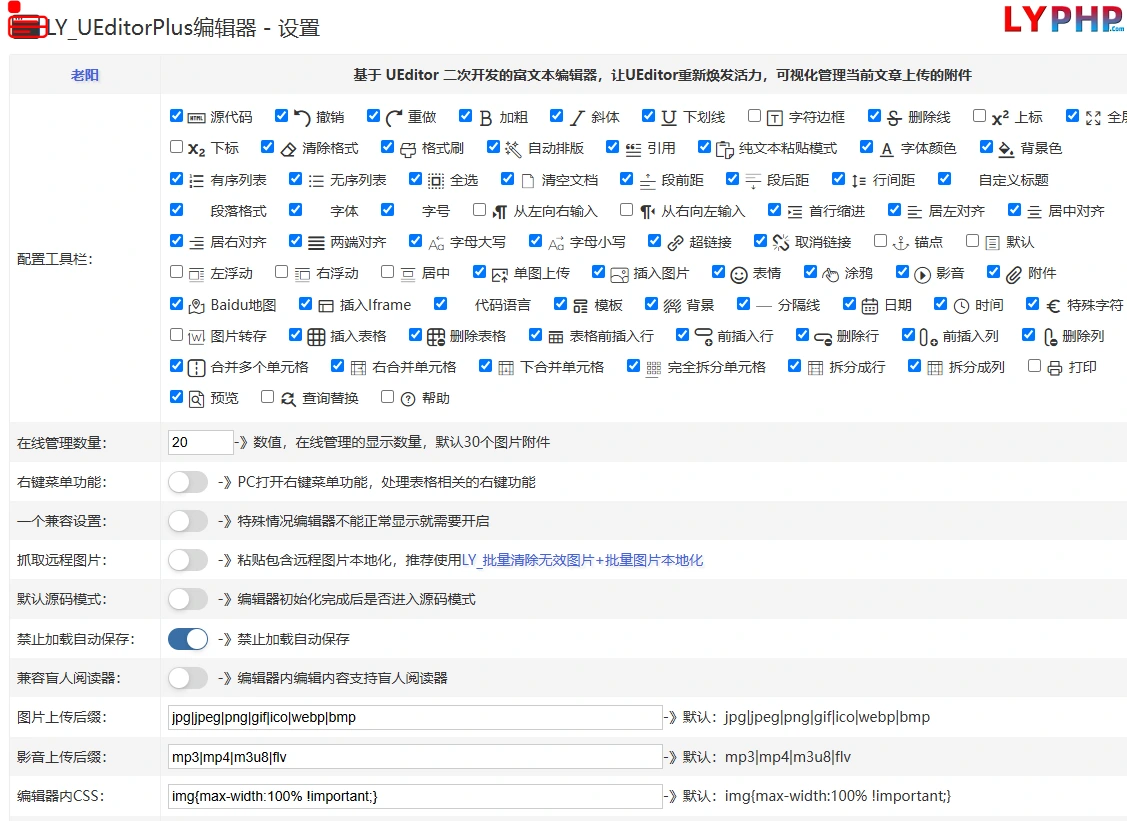The height and width of the screenshot is (821, 1127).
Task: Click the blockquote (引用) icon
Action: pyautogui.click(x=633, y=150)
